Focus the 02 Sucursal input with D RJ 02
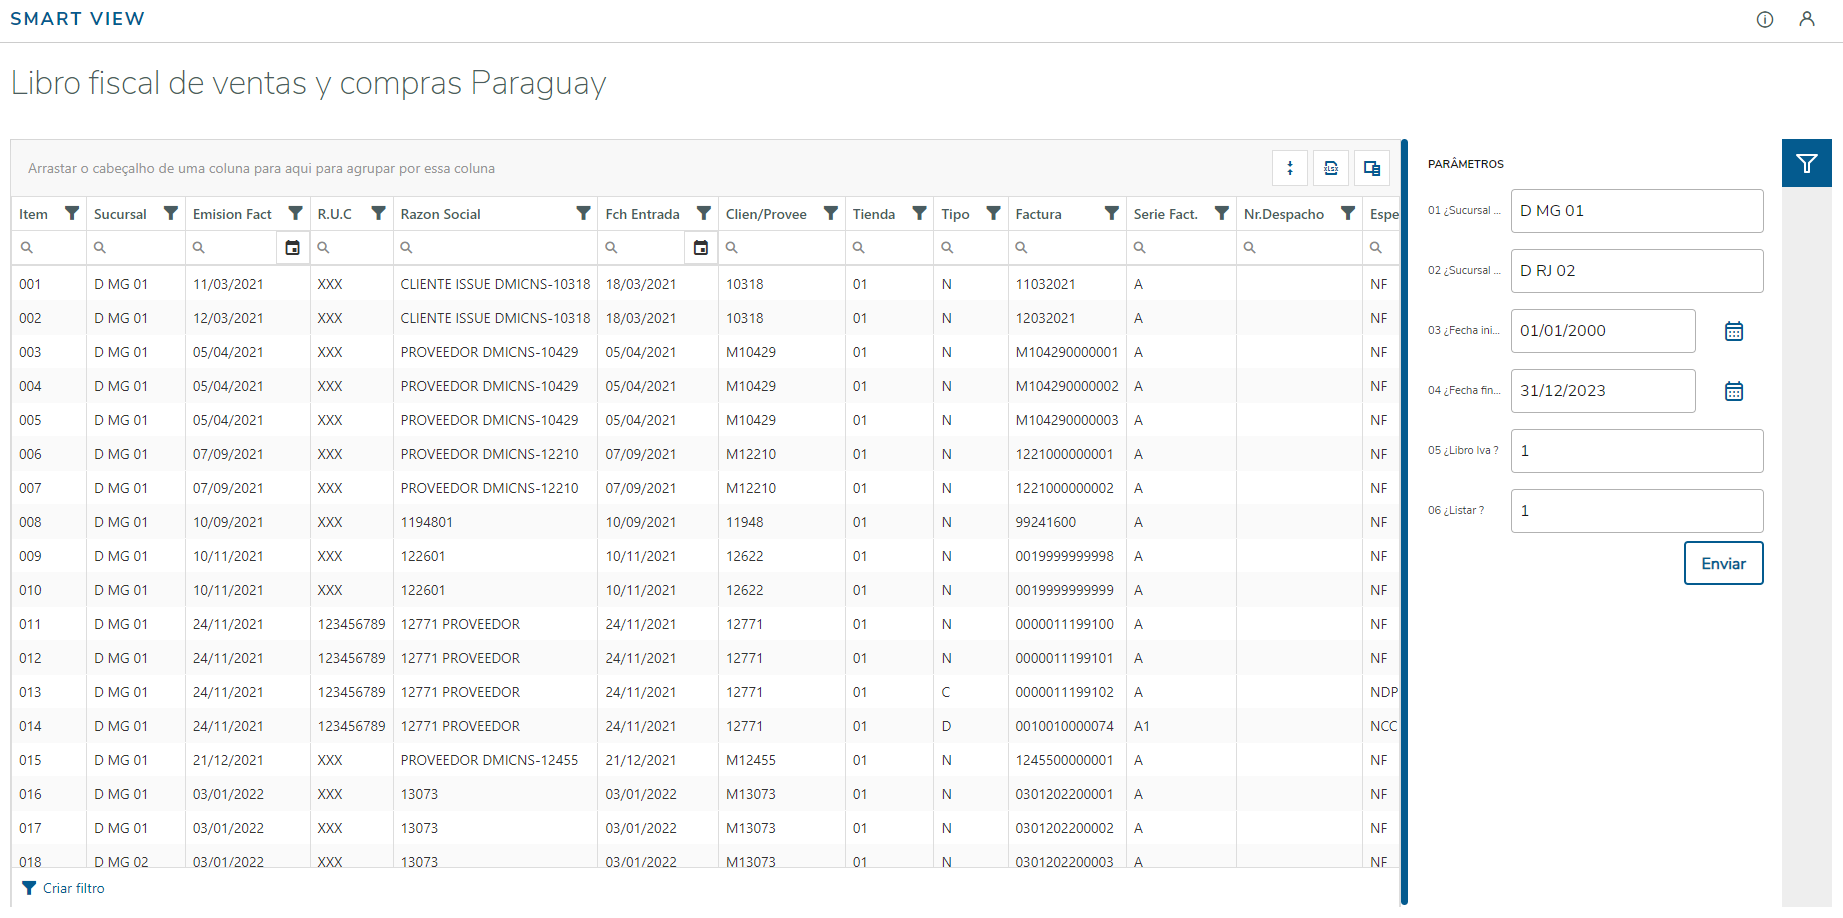Screen dimensions: 1843x918 tap(1637, 271)
